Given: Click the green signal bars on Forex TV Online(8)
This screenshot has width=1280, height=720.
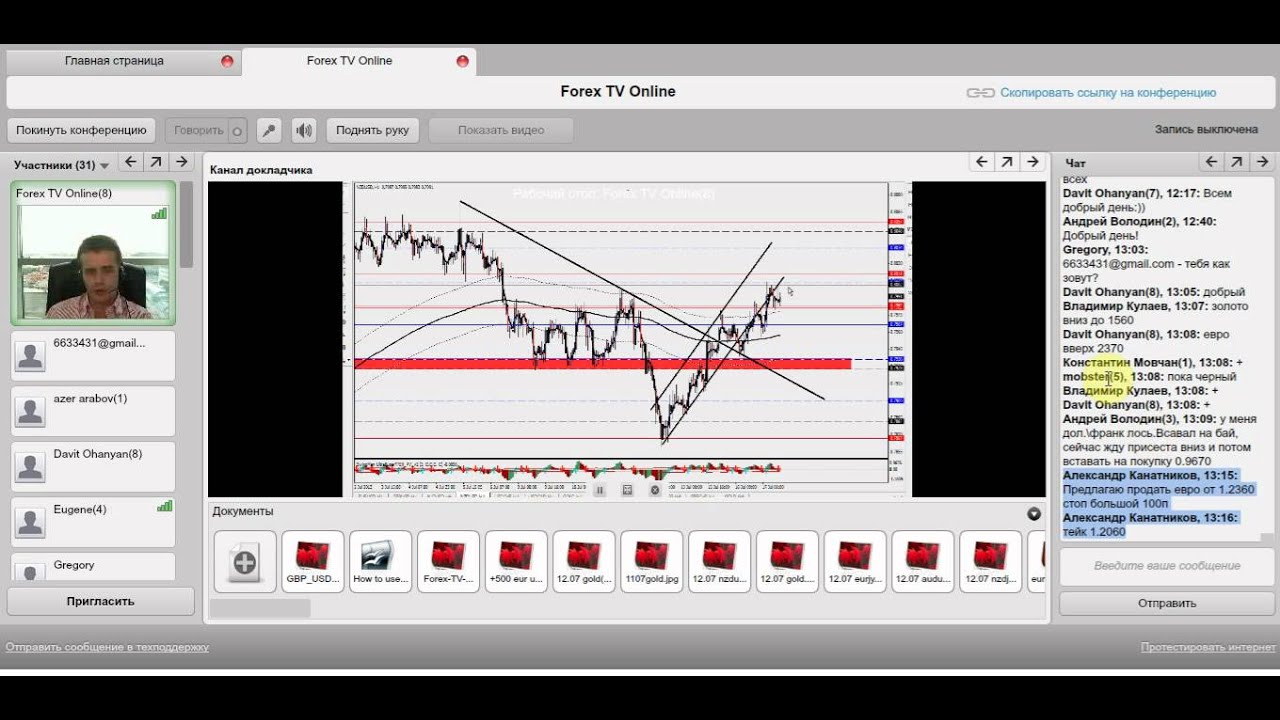Looking at the screenshot, I should click(159, 213).
